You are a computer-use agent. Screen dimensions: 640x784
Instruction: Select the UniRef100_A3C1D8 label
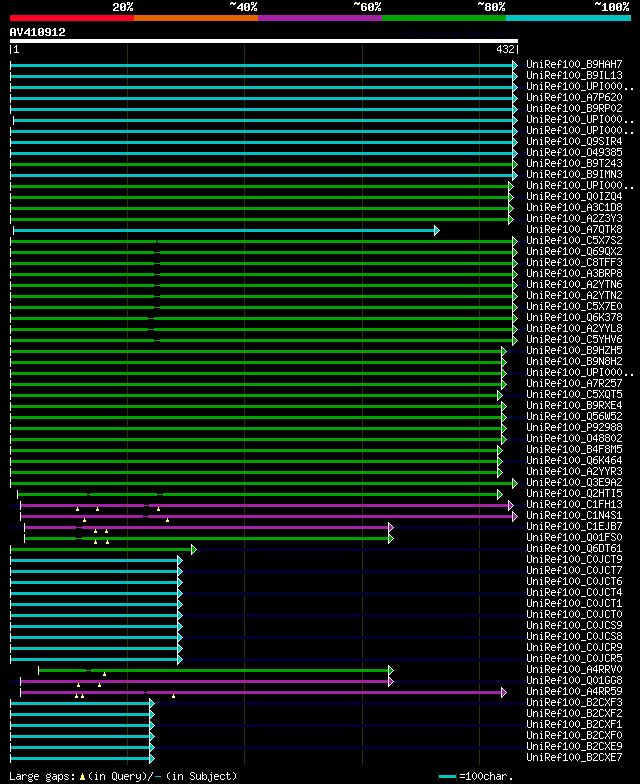pos(574,208)
